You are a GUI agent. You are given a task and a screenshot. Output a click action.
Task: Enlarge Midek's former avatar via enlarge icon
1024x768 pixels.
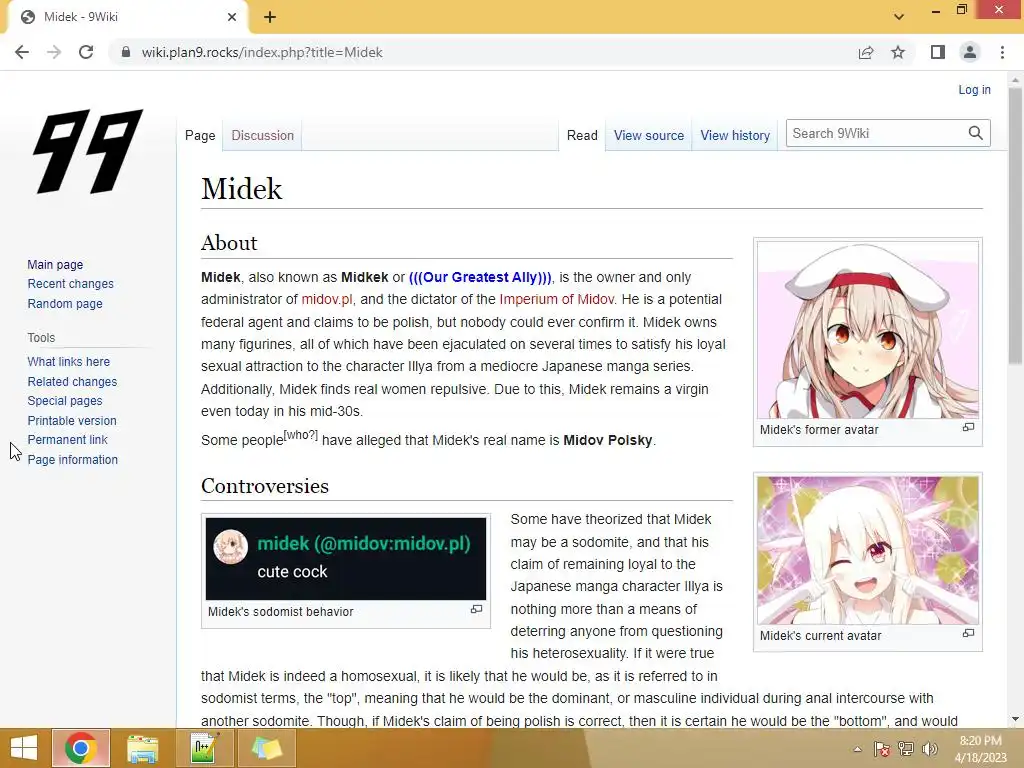[x=968, y=427]
